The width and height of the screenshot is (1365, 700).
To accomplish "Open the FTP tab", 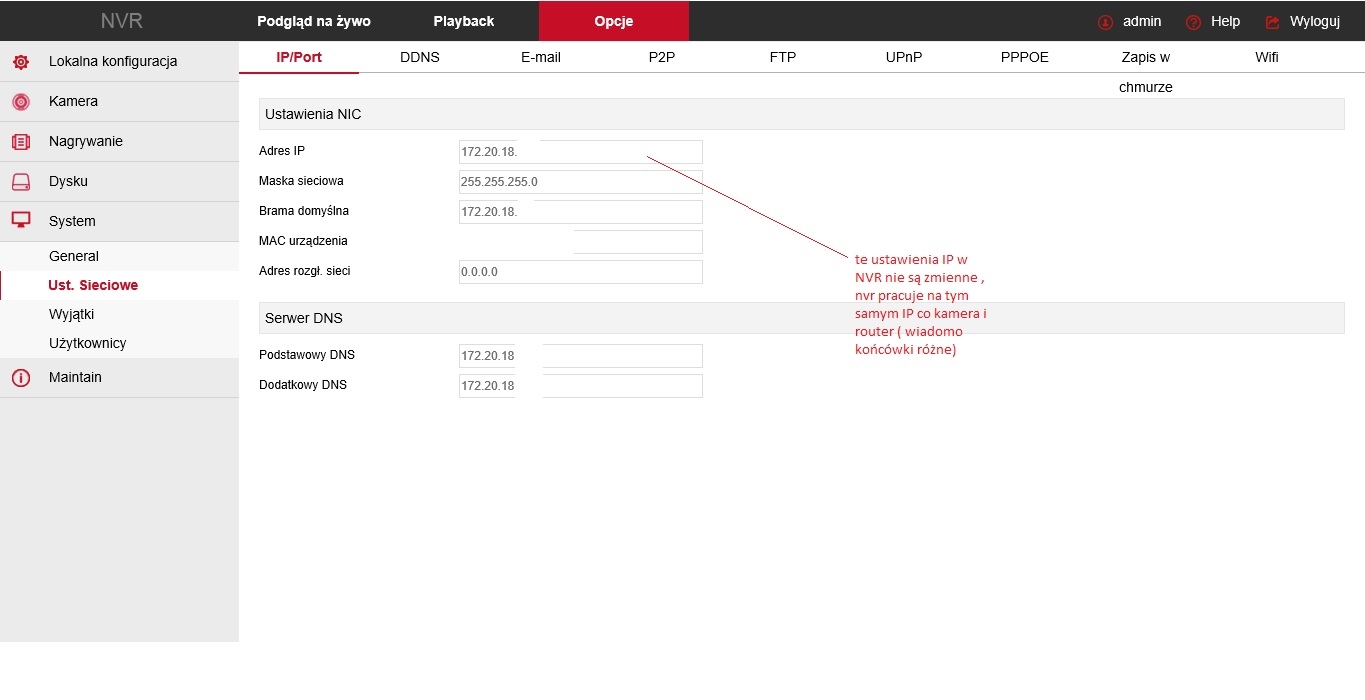I will [783, 57].
